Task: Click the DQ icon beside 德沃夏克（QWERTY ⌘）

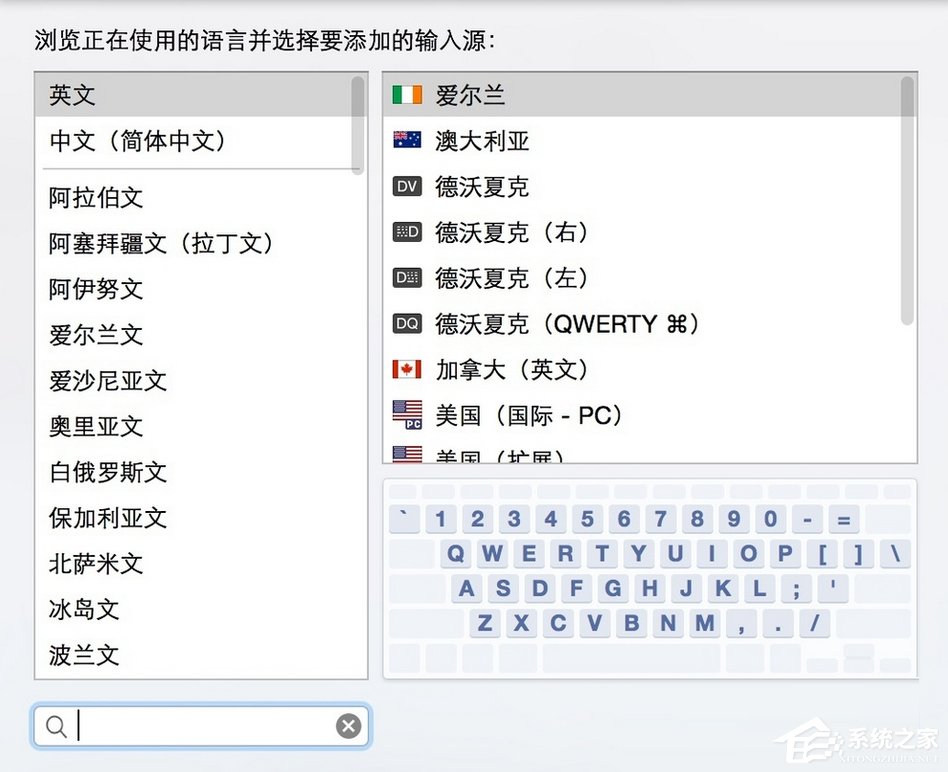Action: (x=406, y=324)
